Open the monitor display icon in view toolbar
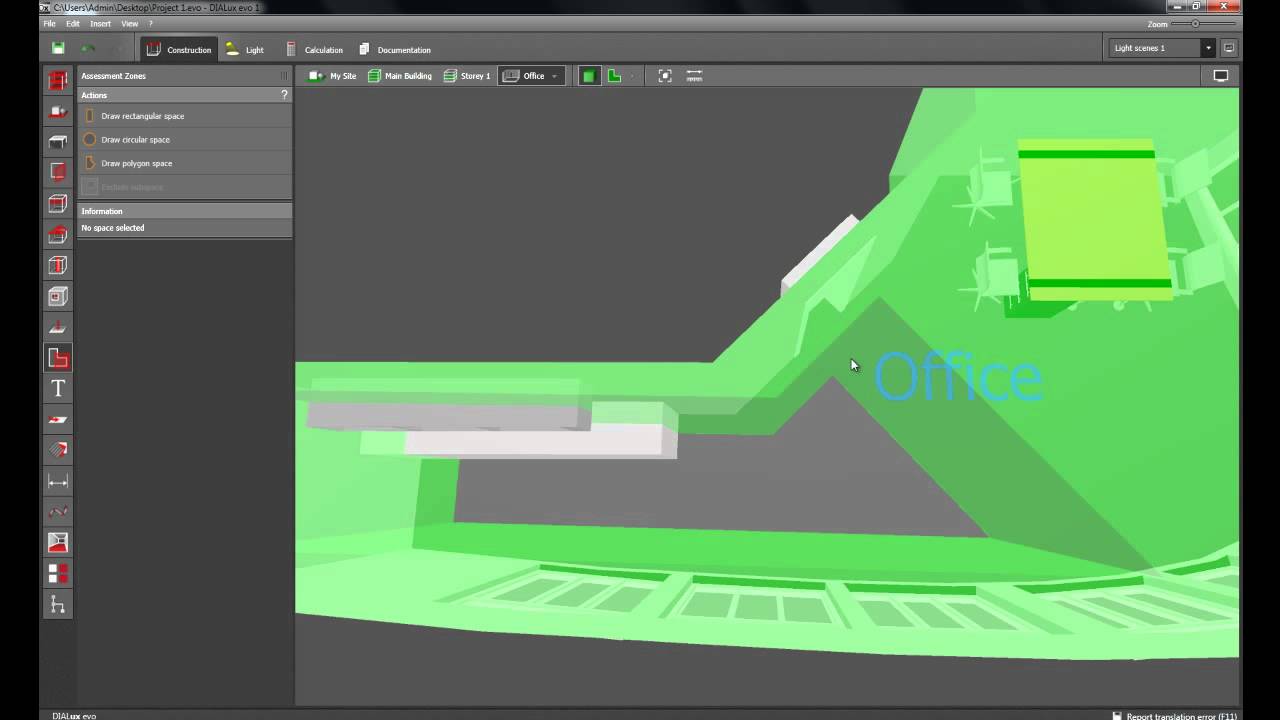The image size is (1280, 720). coord(1220,76)
